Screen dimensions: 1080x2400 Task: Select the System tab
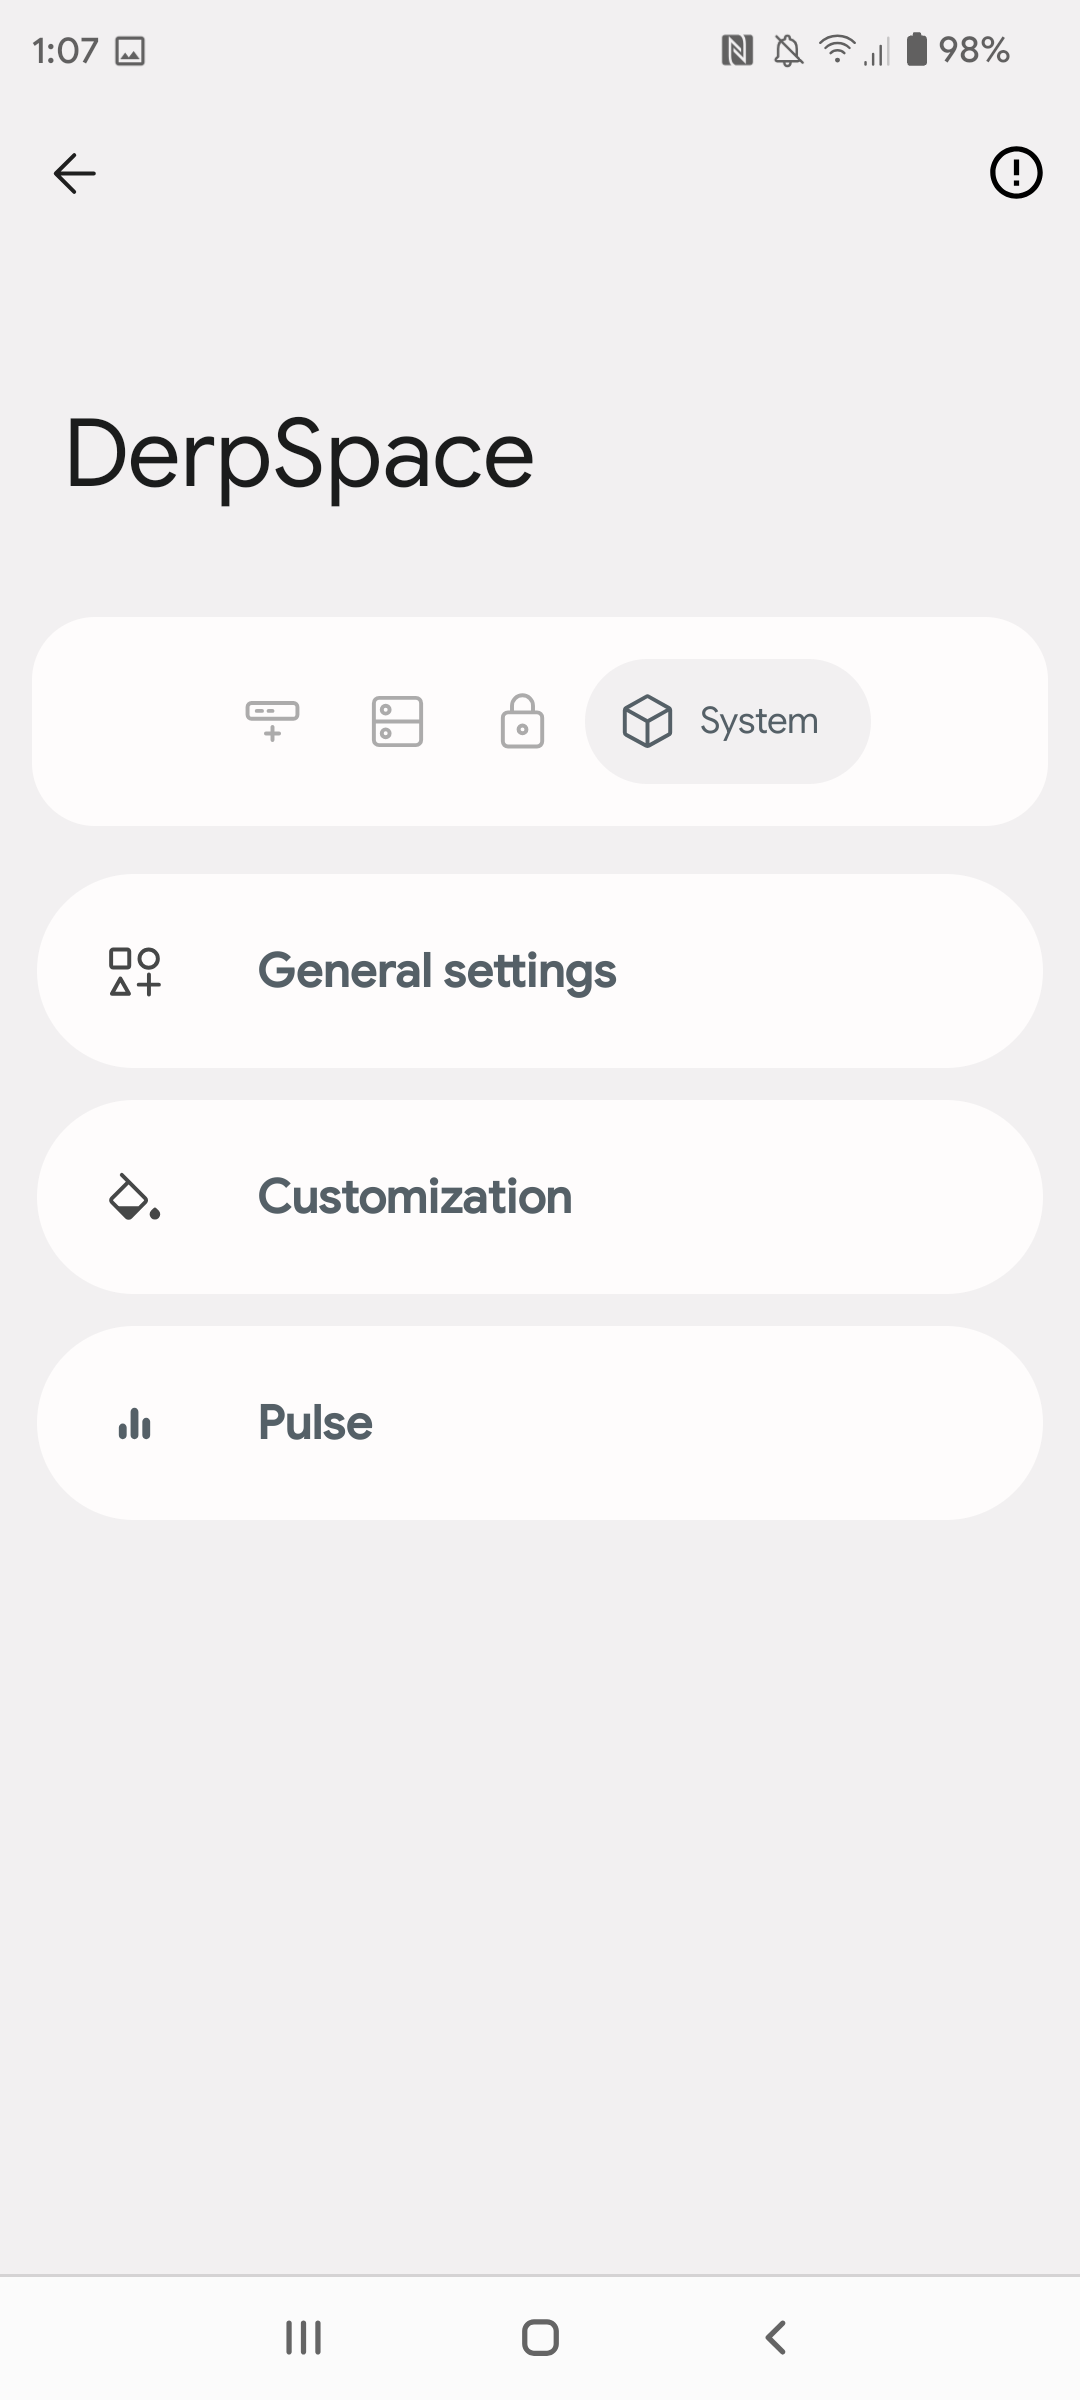(727, 720)
